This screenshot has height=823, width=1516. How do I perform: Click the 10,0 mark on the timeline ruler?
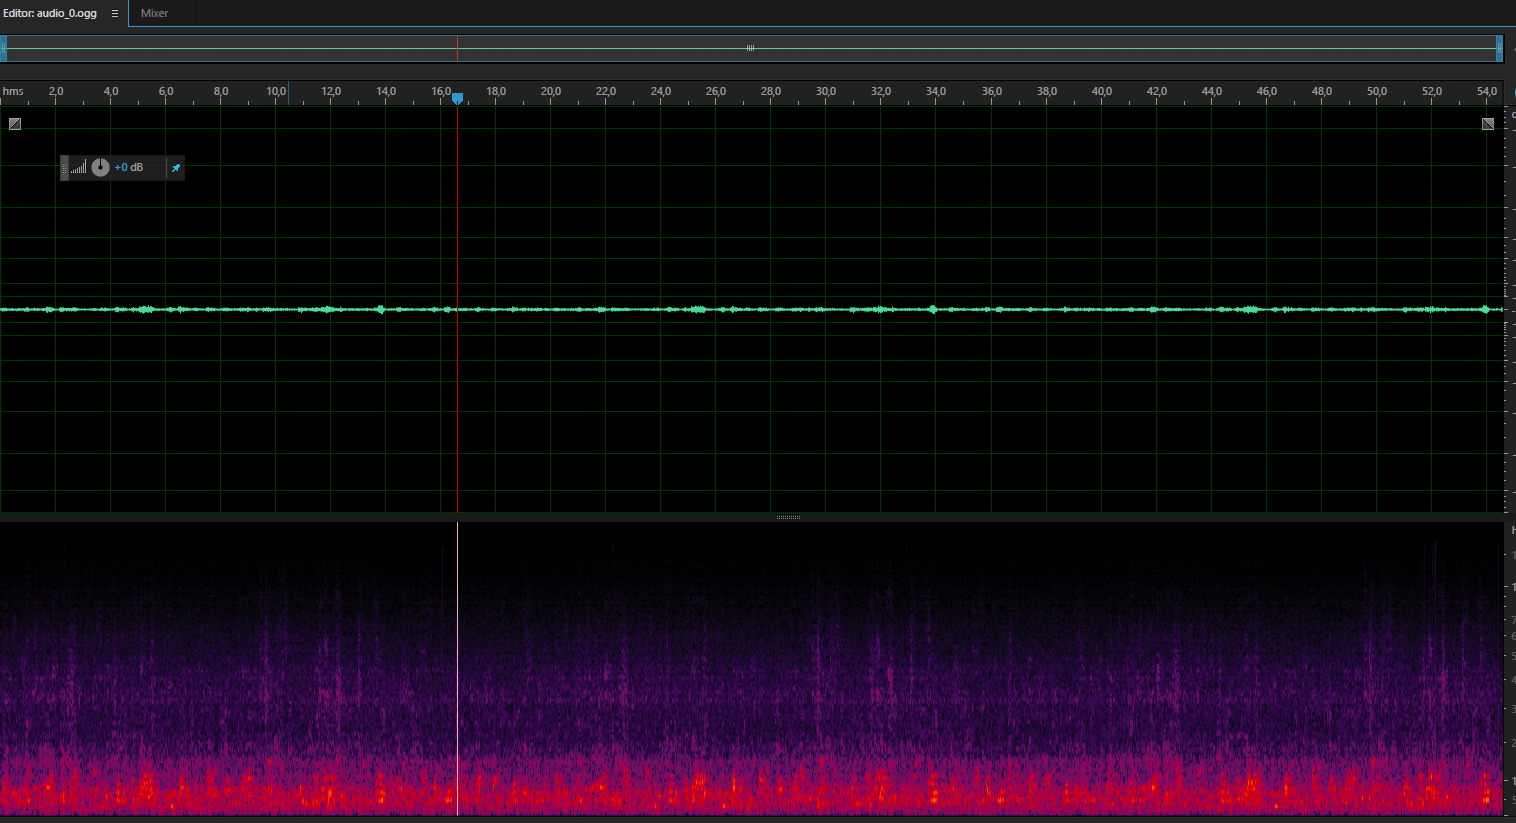(276, 91)
